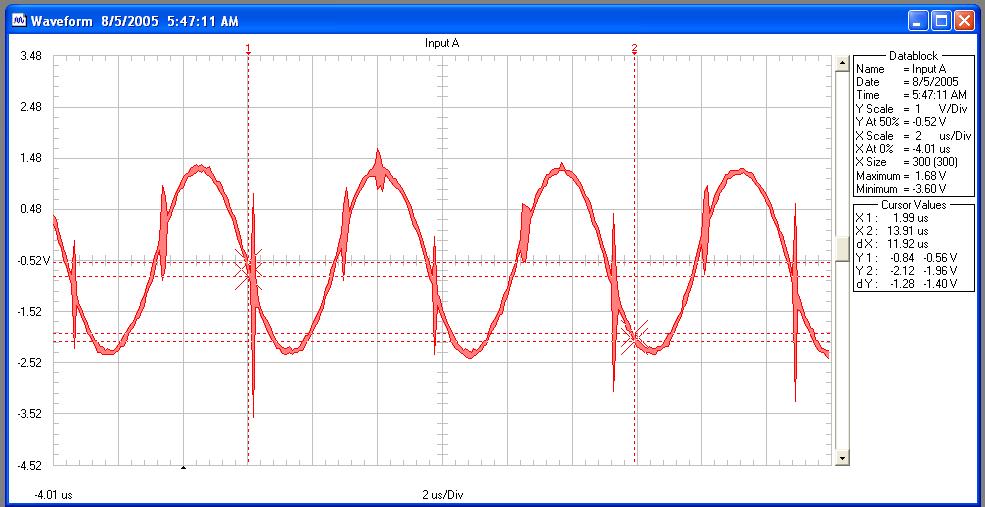The width and height of the screenshot is (985, 507).
Task: Click the 'Y 2 : -2.12 -1.96 V' row
Action: (x=906, y=271)
